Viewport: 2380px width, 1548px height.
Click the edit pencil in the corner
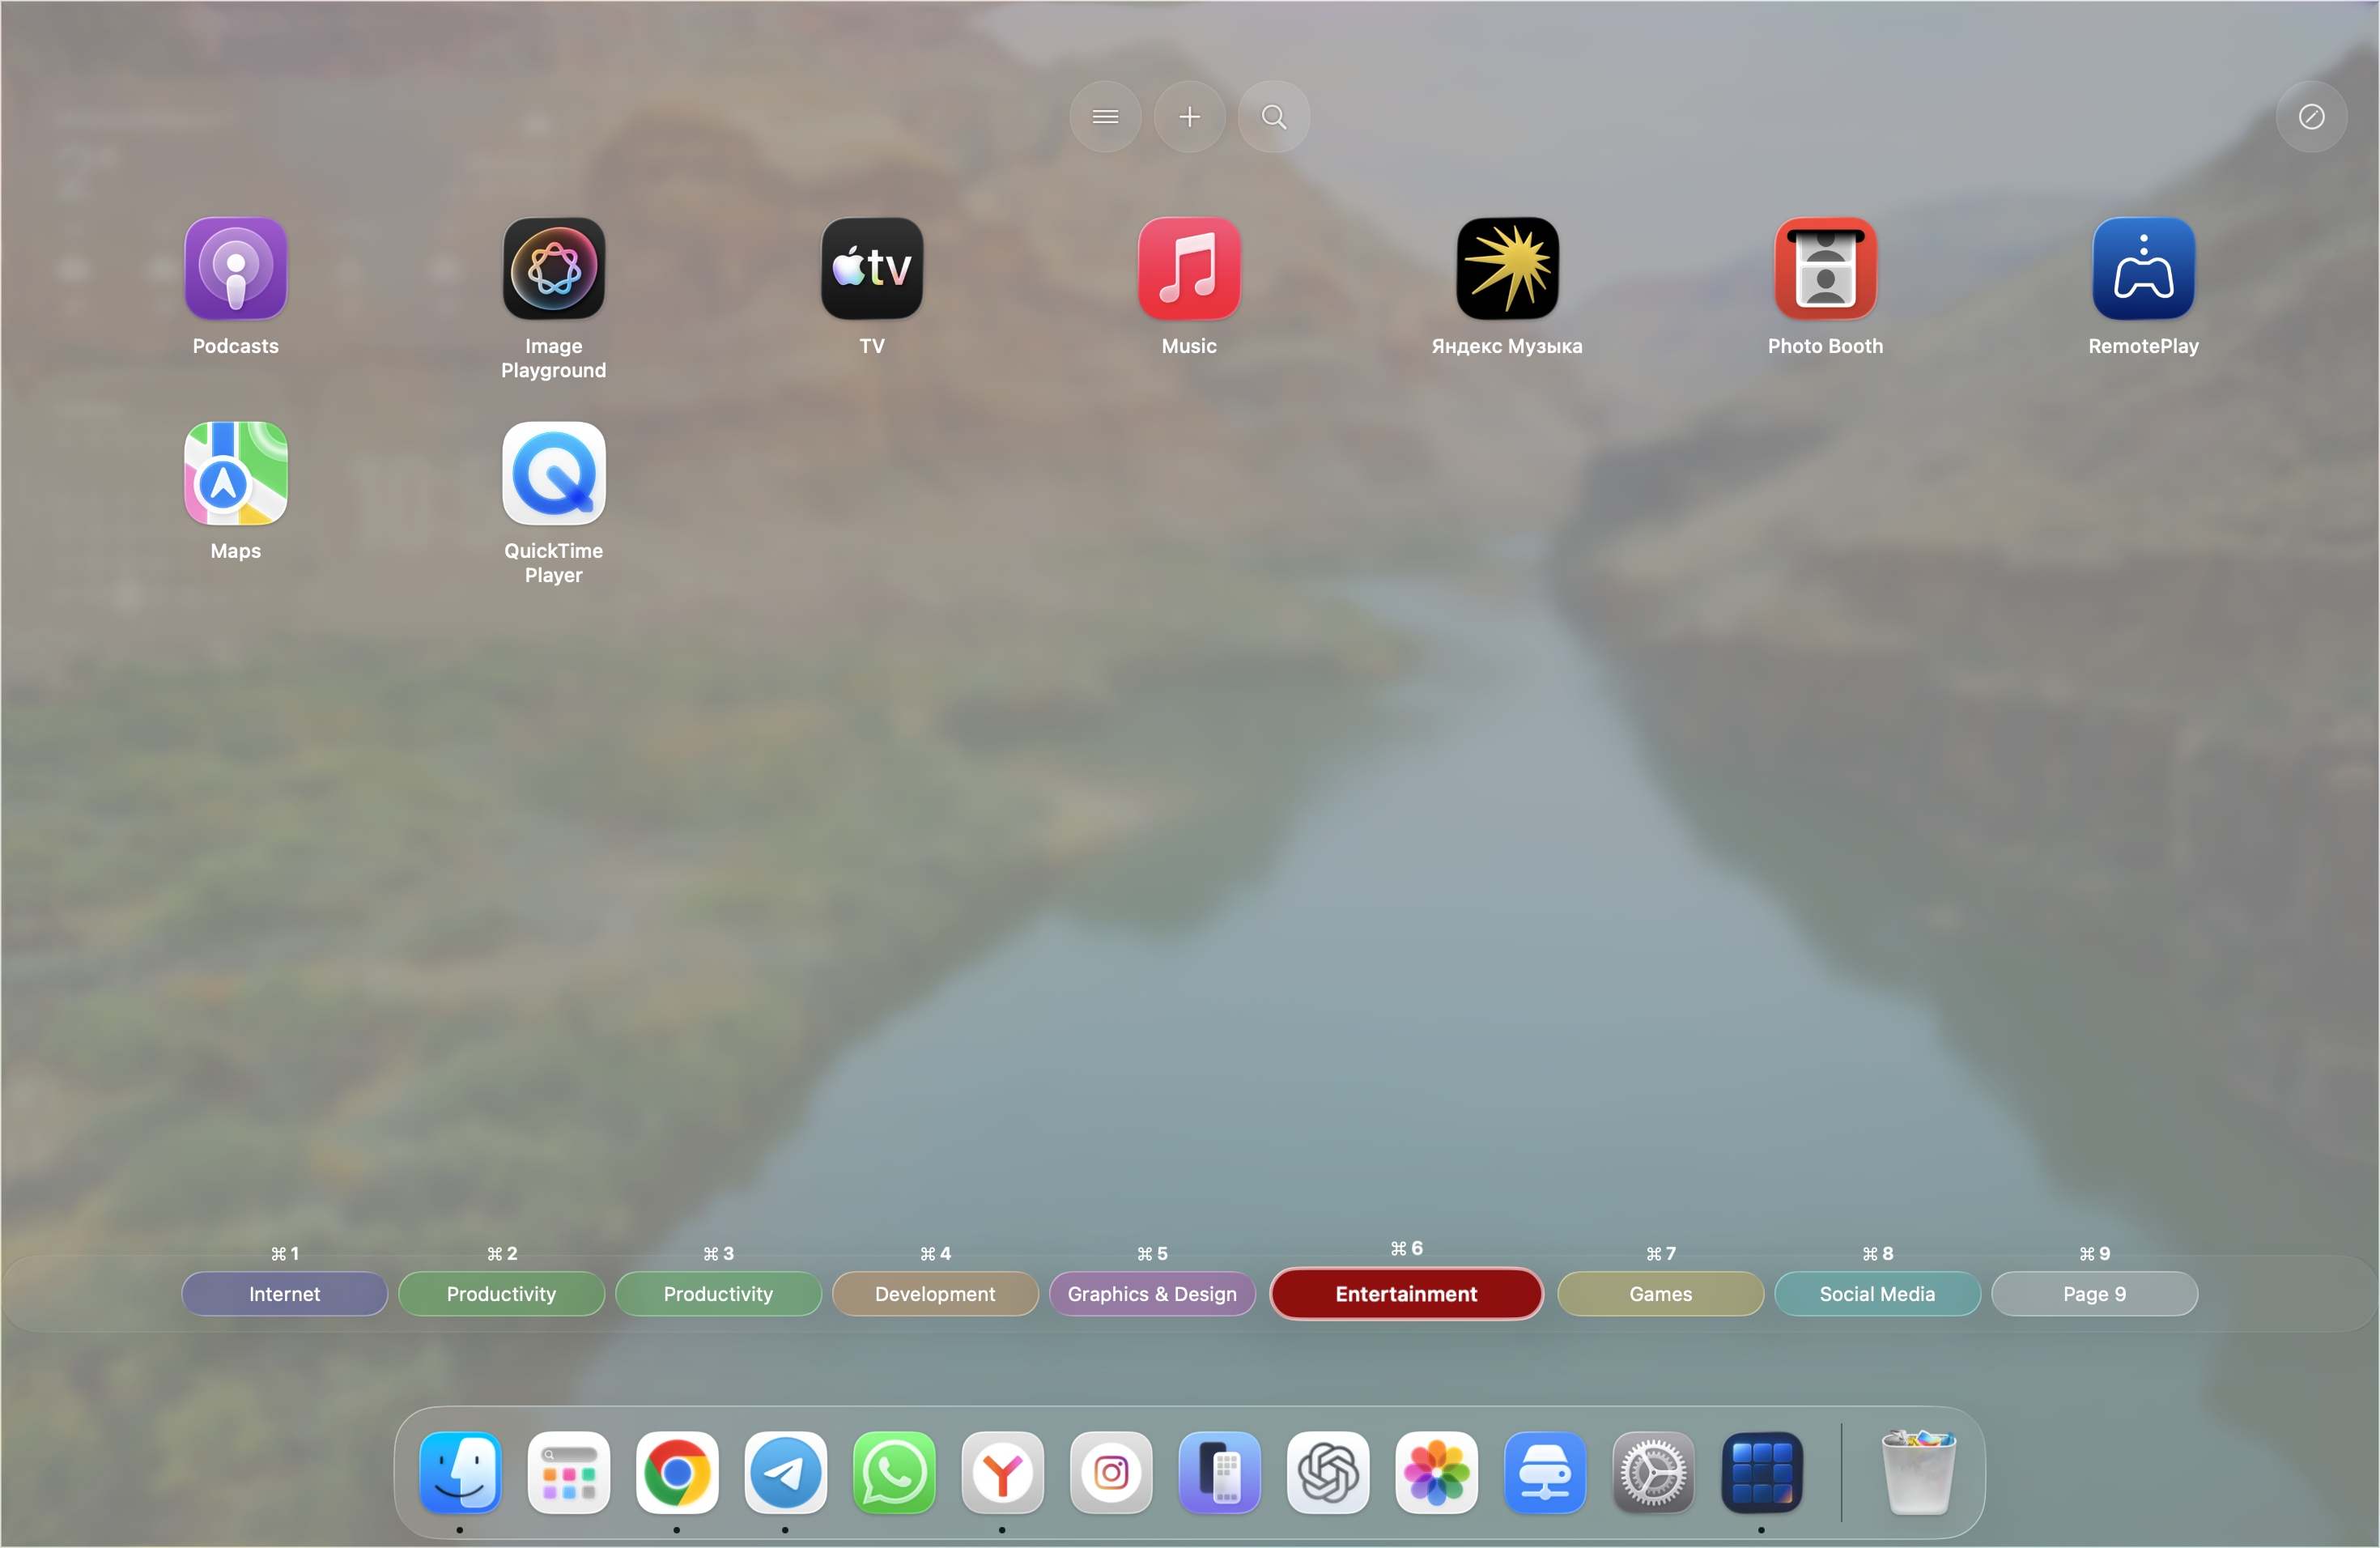[2311, 116]
